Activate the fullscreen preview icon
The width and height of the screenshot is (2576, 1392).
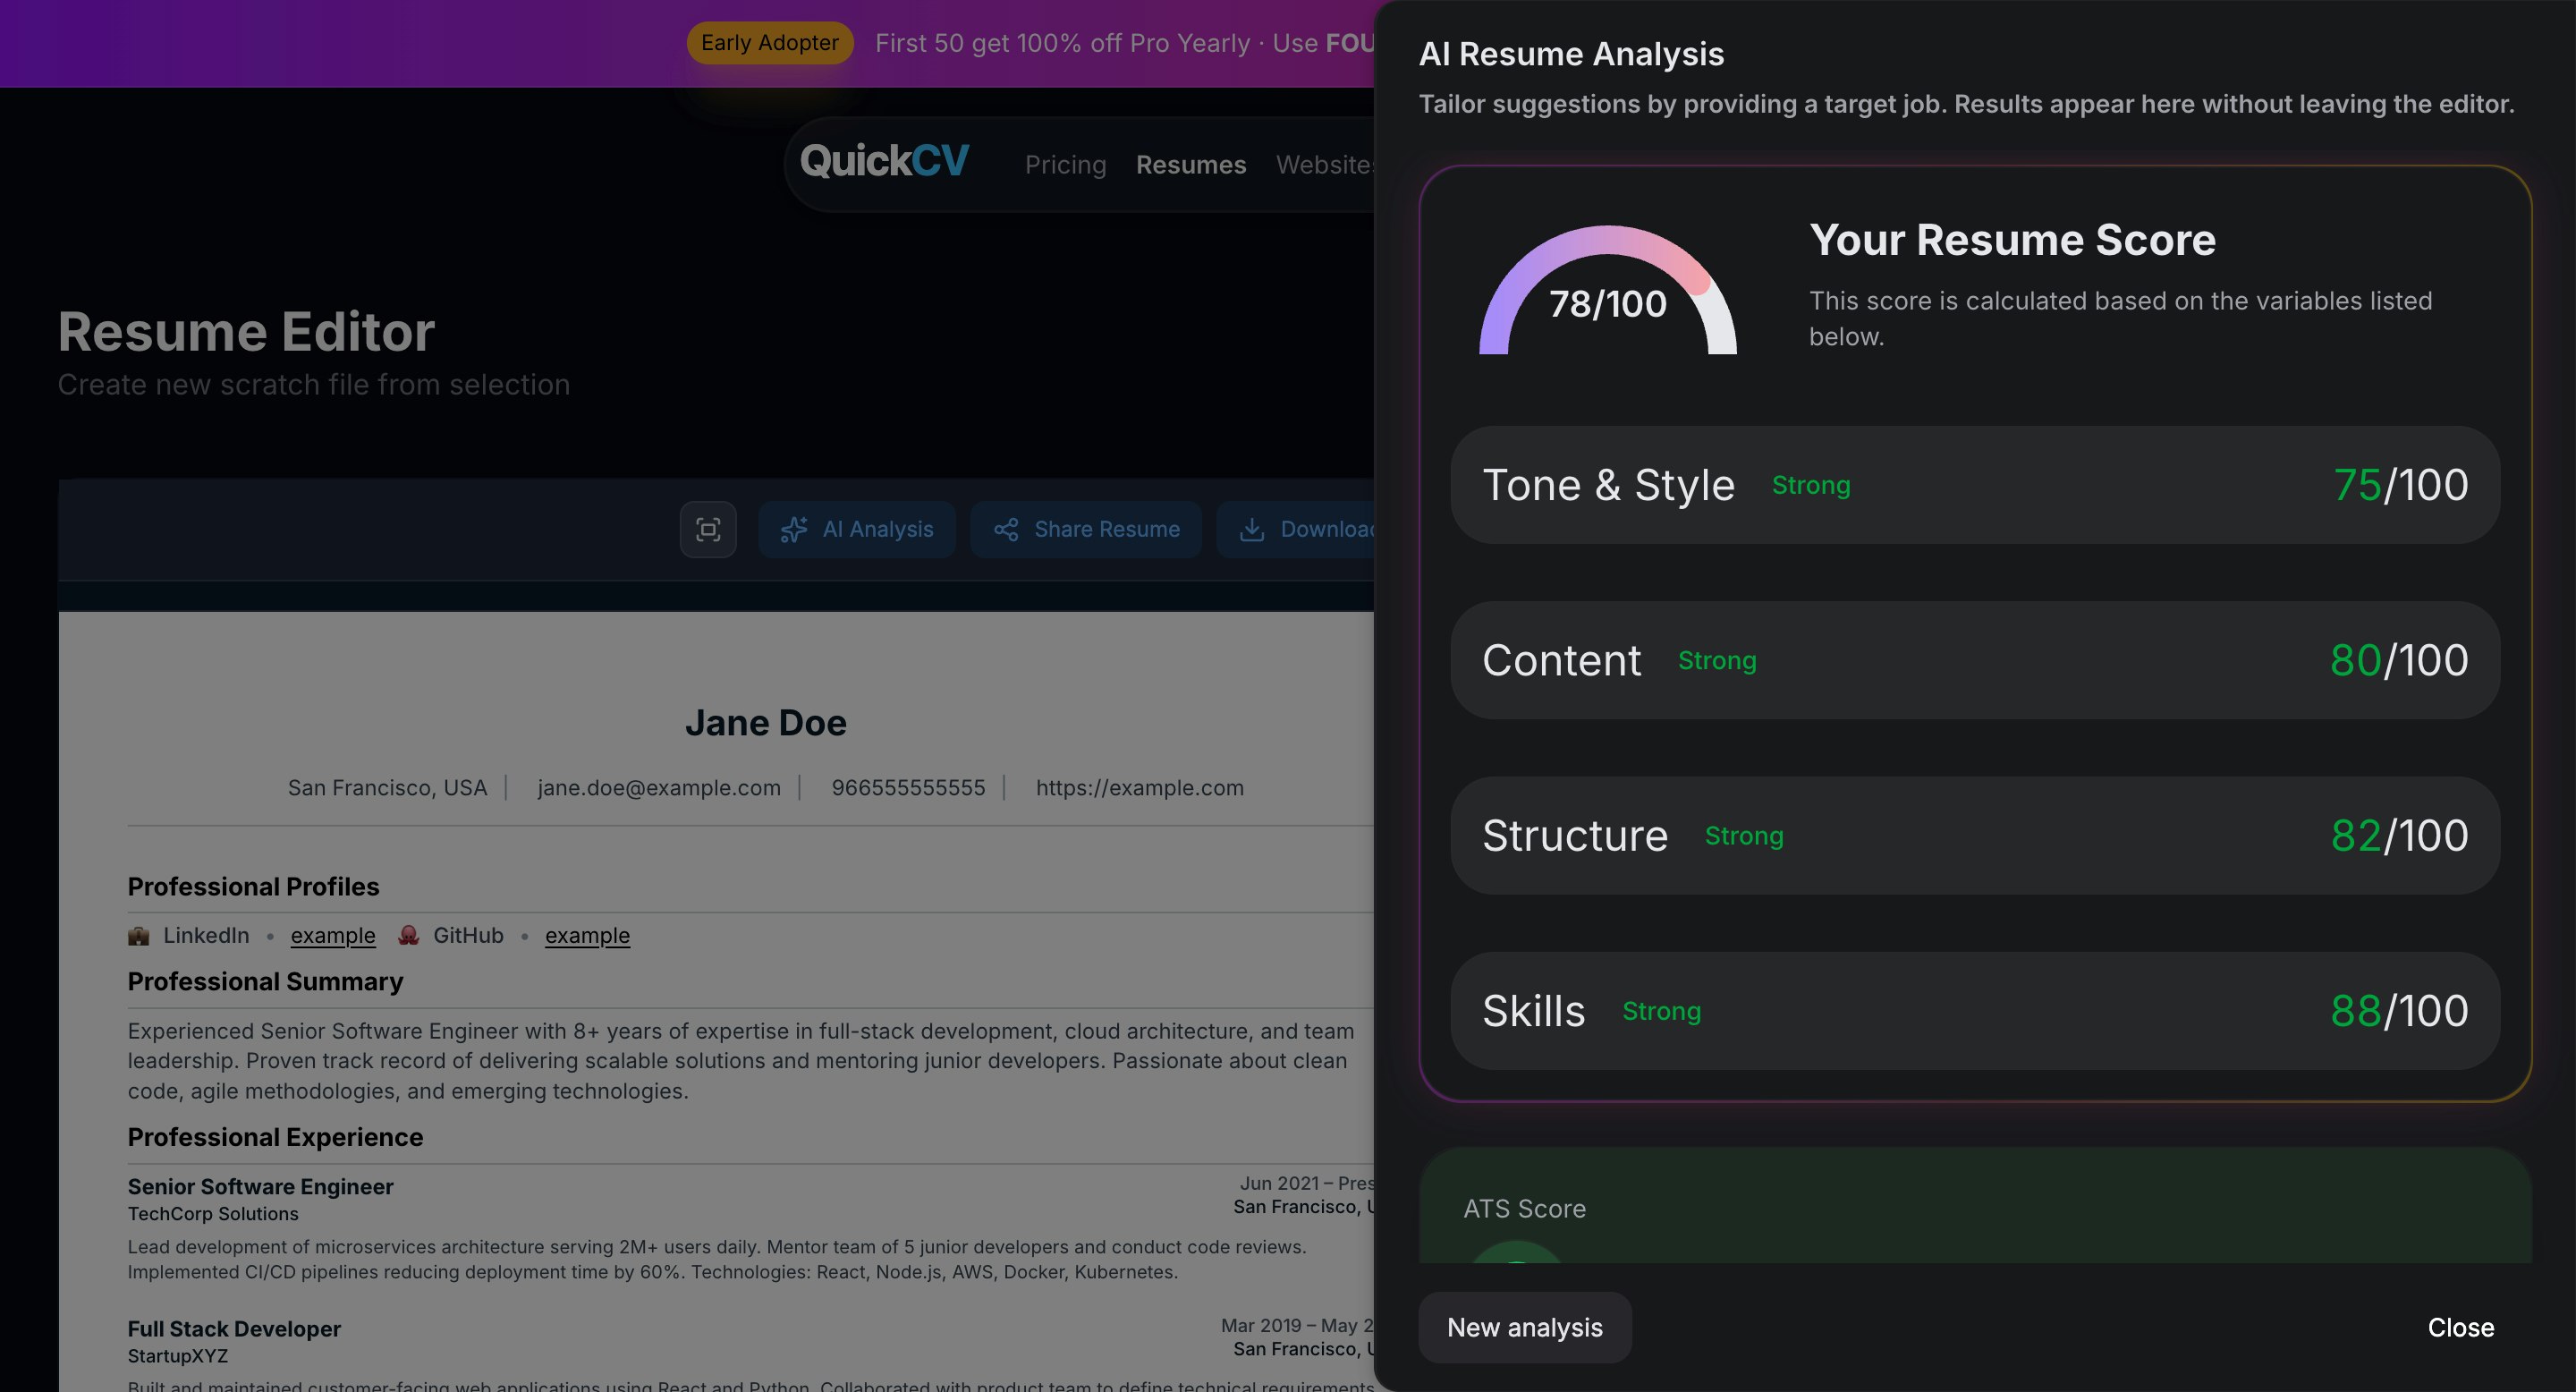pyautogui.click(x=708, y=529)
